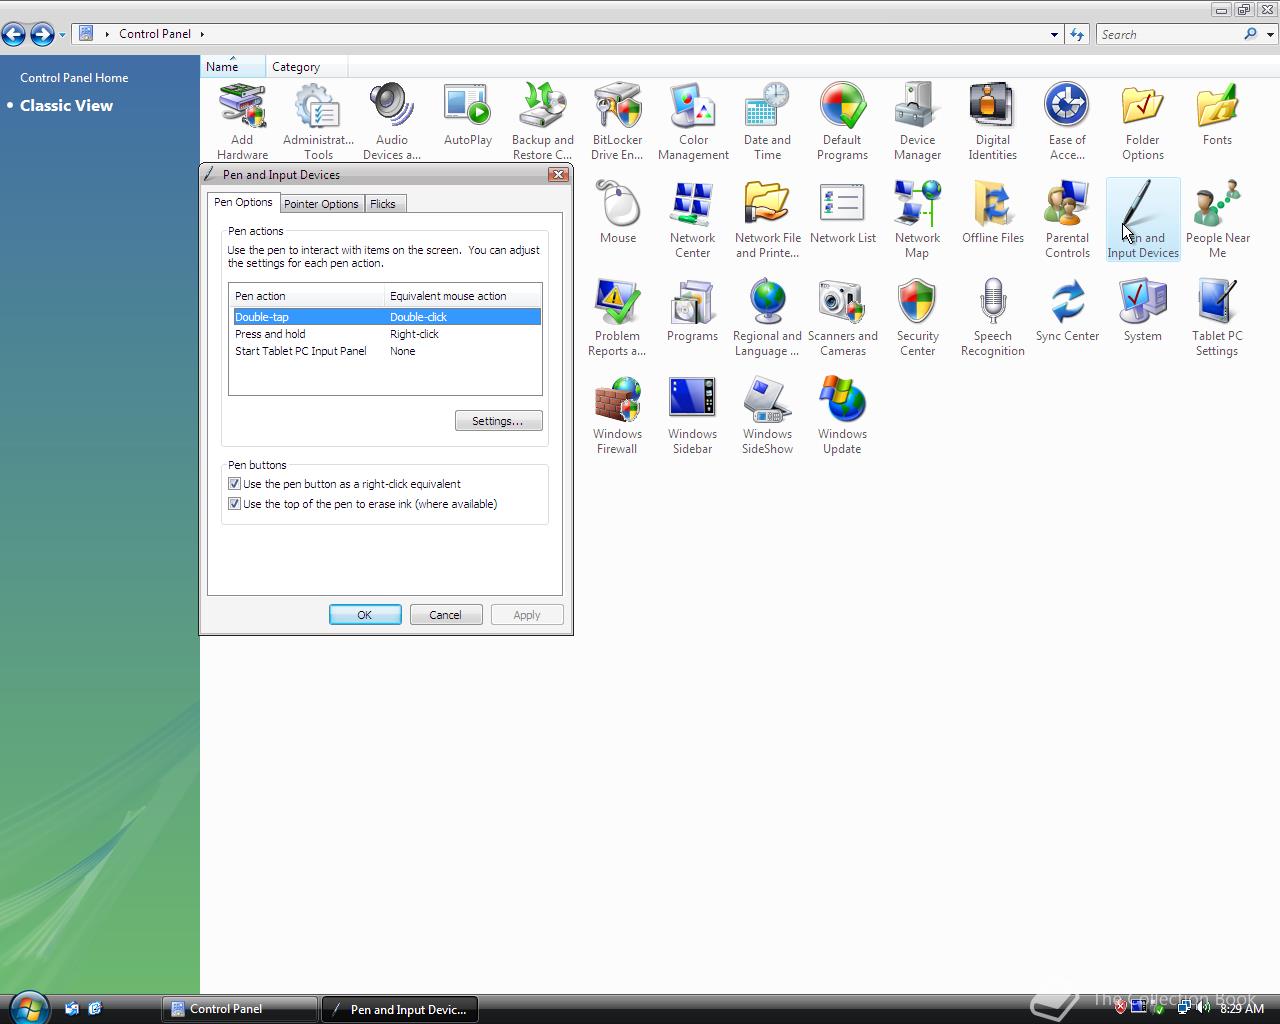Expand search options dropdown arrow
The width and height of the screenshot is (1280, 1024).
click(x=1270, y=34)
